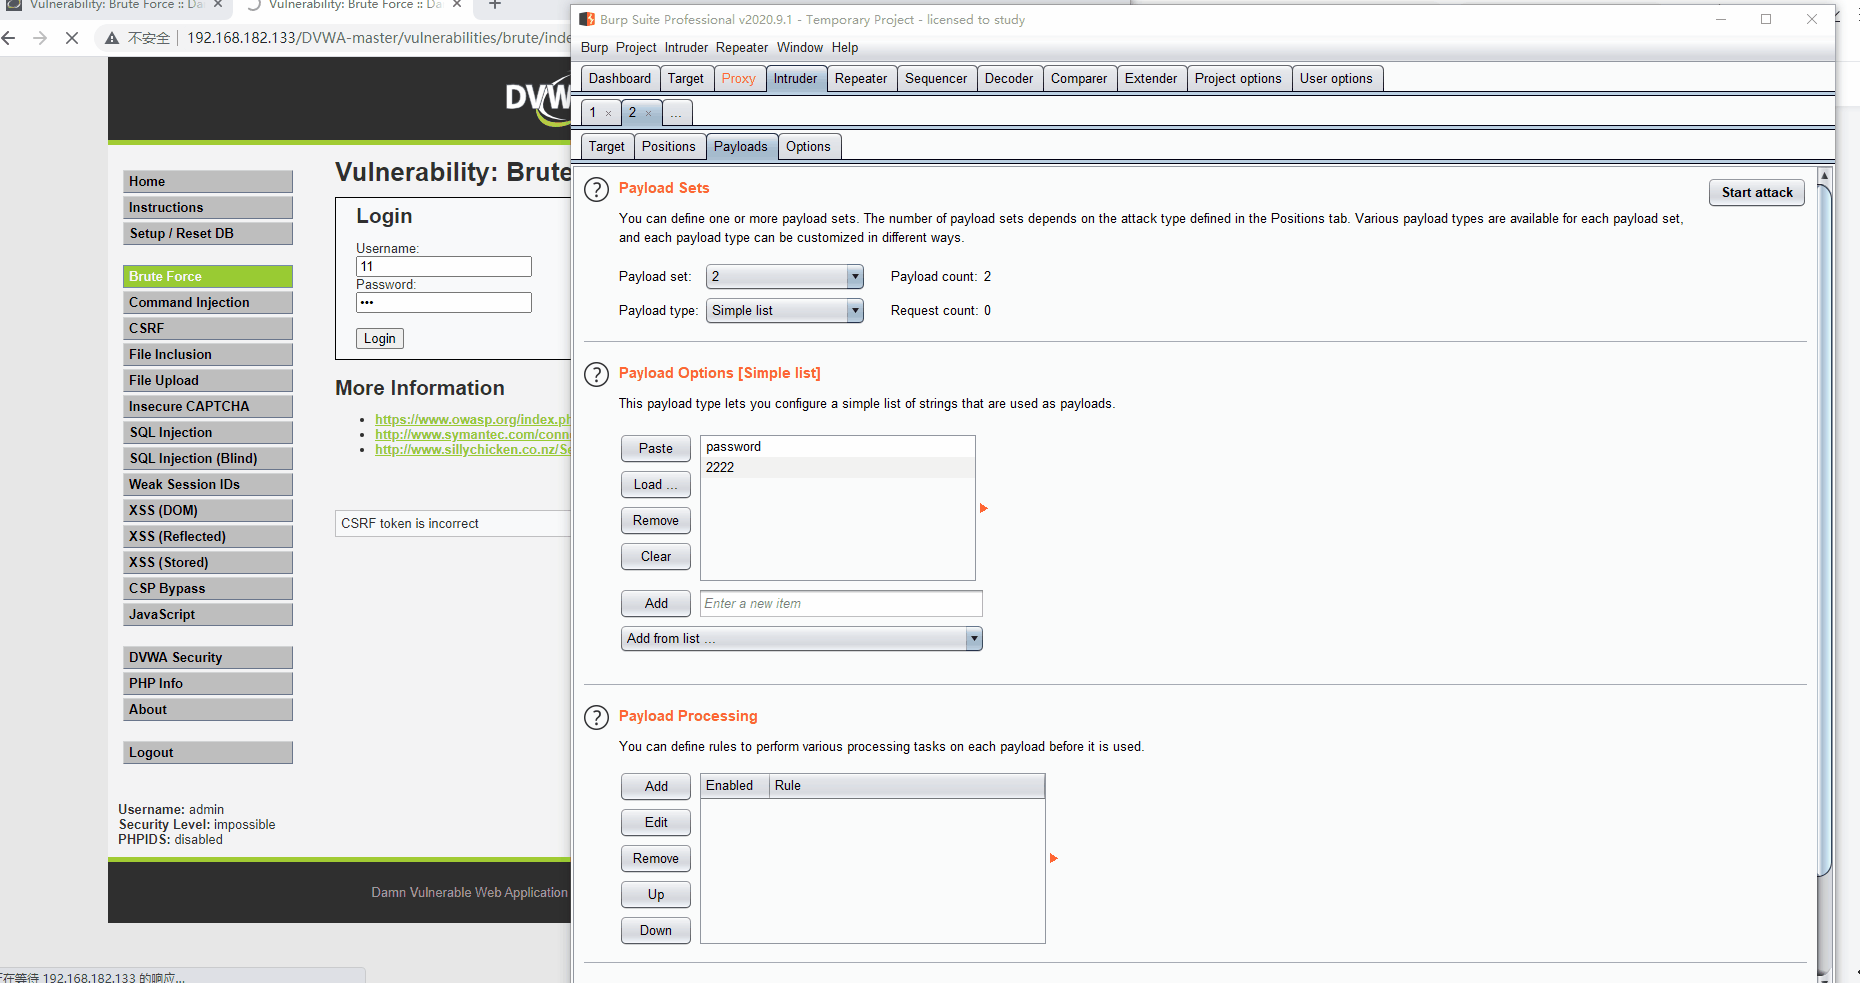Click Up in Payload Processing
This screenshot has width=1860, height=983.
[656, 895]
